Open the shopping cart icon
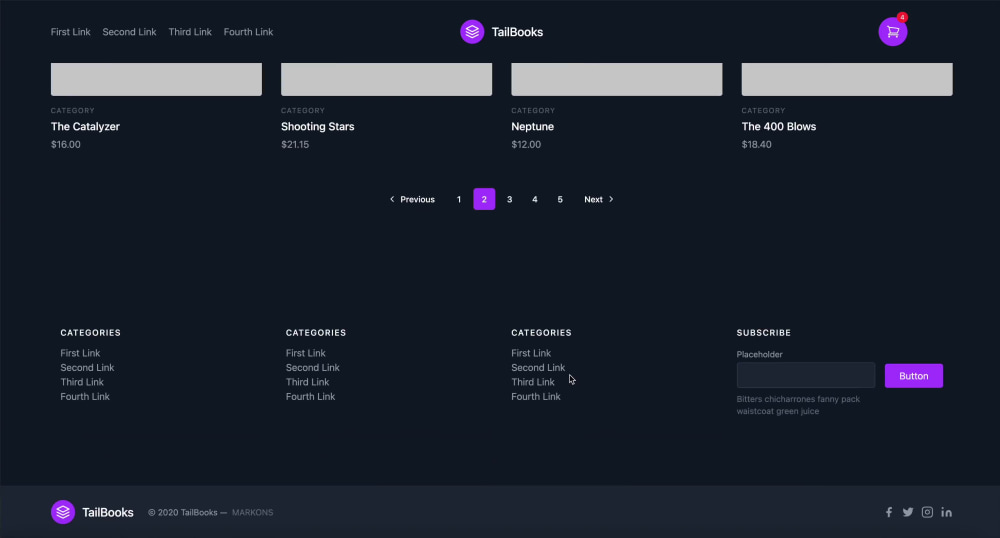Image resolution: width=1000 pixels, height=538 pixels. click(892, 32)
